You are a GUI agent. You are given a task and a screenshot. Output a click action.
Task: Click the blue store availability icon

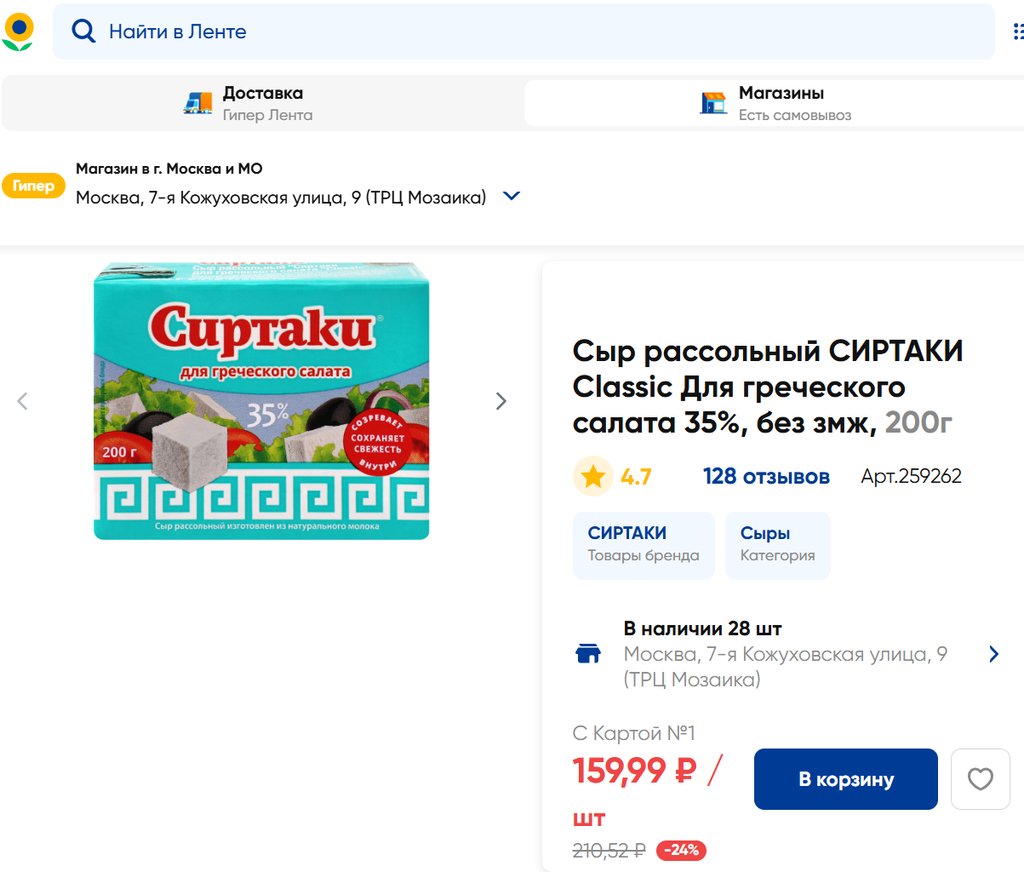tap(589, 654)
